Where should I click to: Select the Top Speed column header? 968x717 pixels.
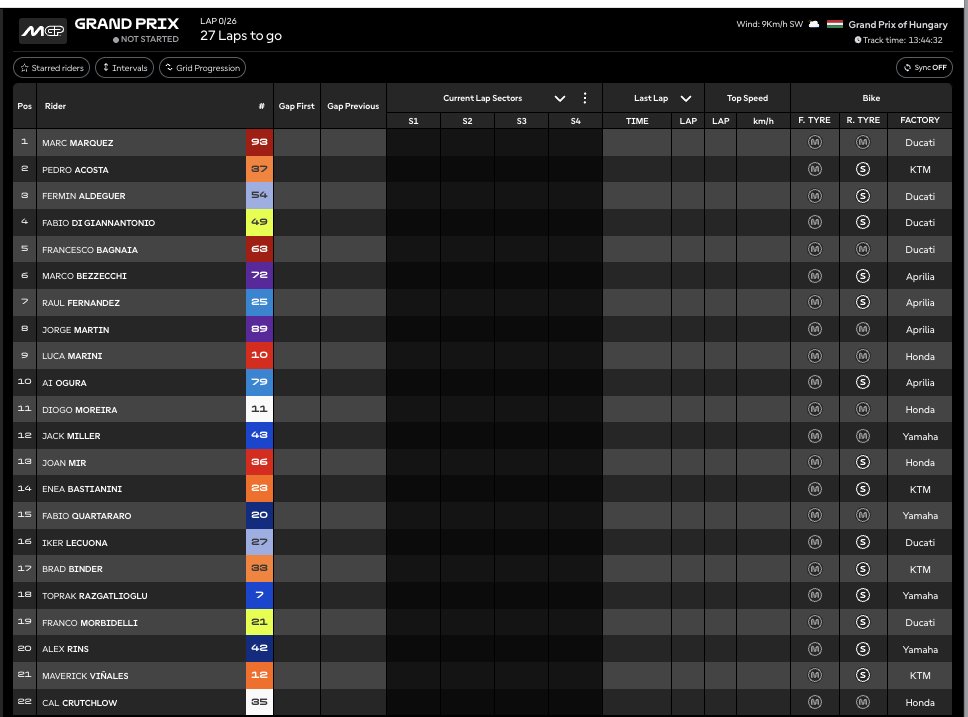[x=747, y=98]
